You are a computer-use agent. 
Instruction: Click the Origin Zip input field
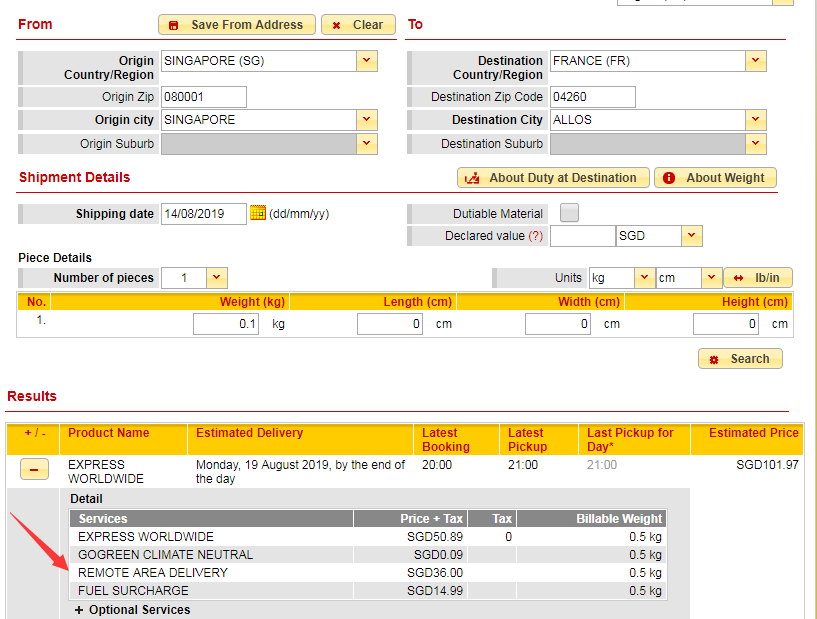[203, 97]
